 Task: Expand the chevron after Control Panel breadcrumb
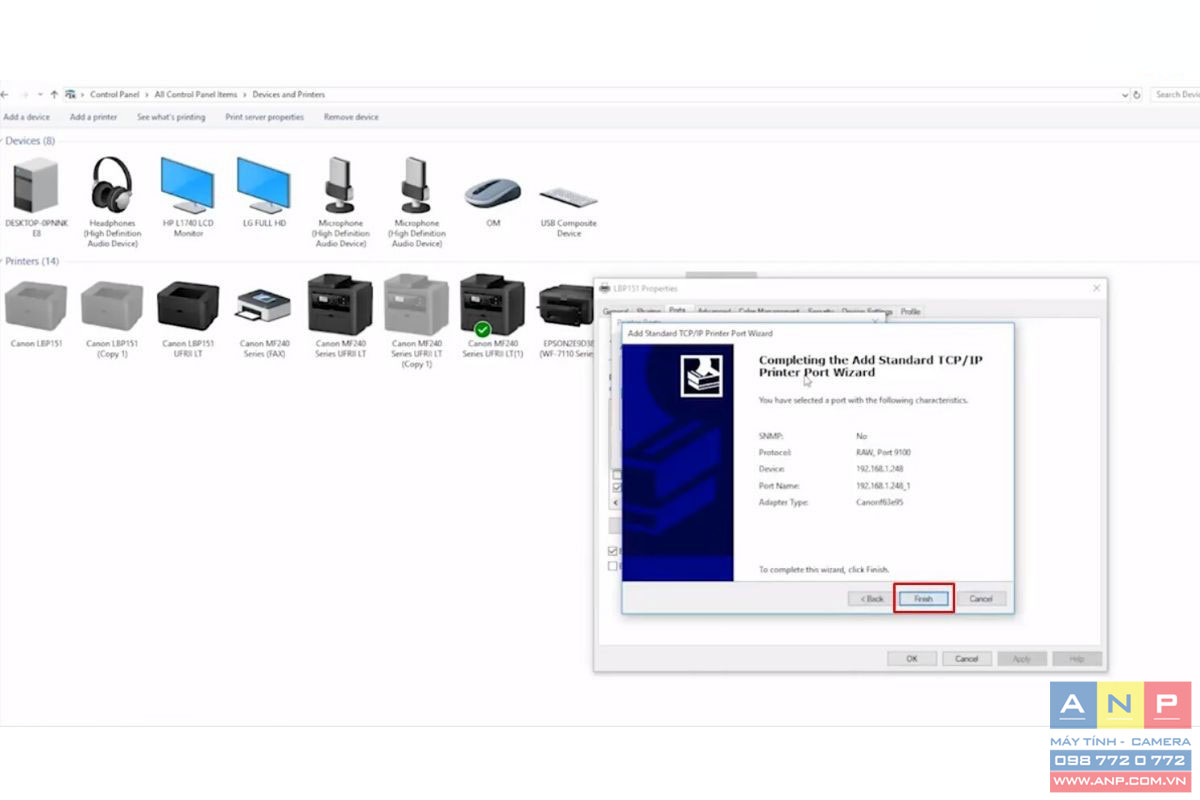[x=147, y=94]
